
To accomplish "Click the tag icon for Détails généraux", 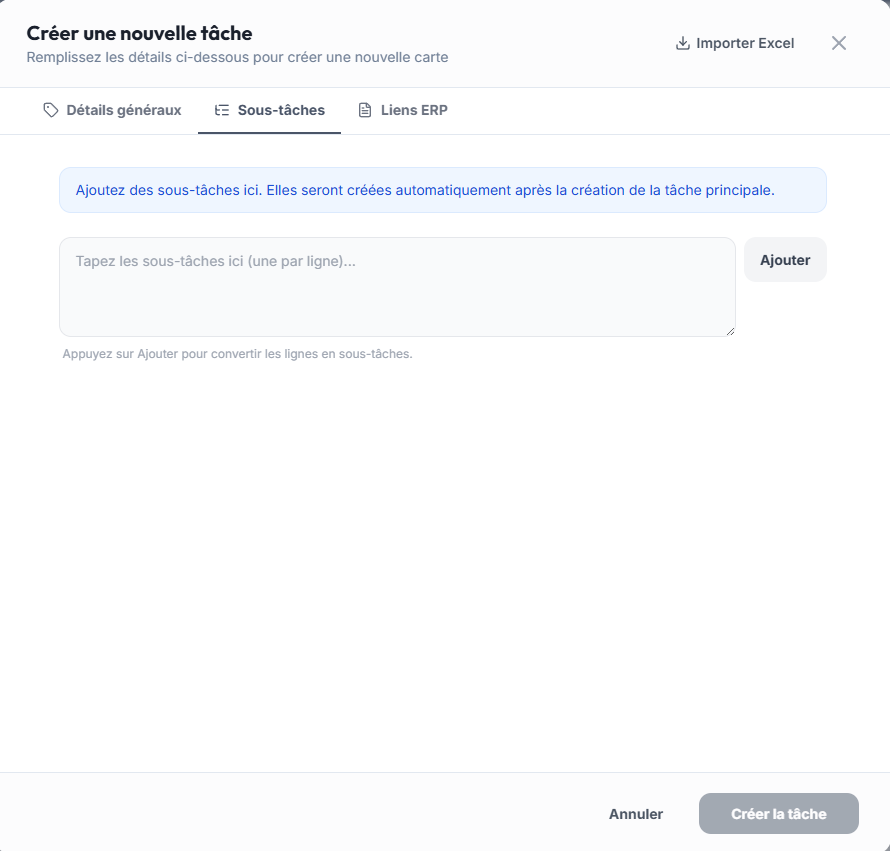I will [x=51, y=110].
